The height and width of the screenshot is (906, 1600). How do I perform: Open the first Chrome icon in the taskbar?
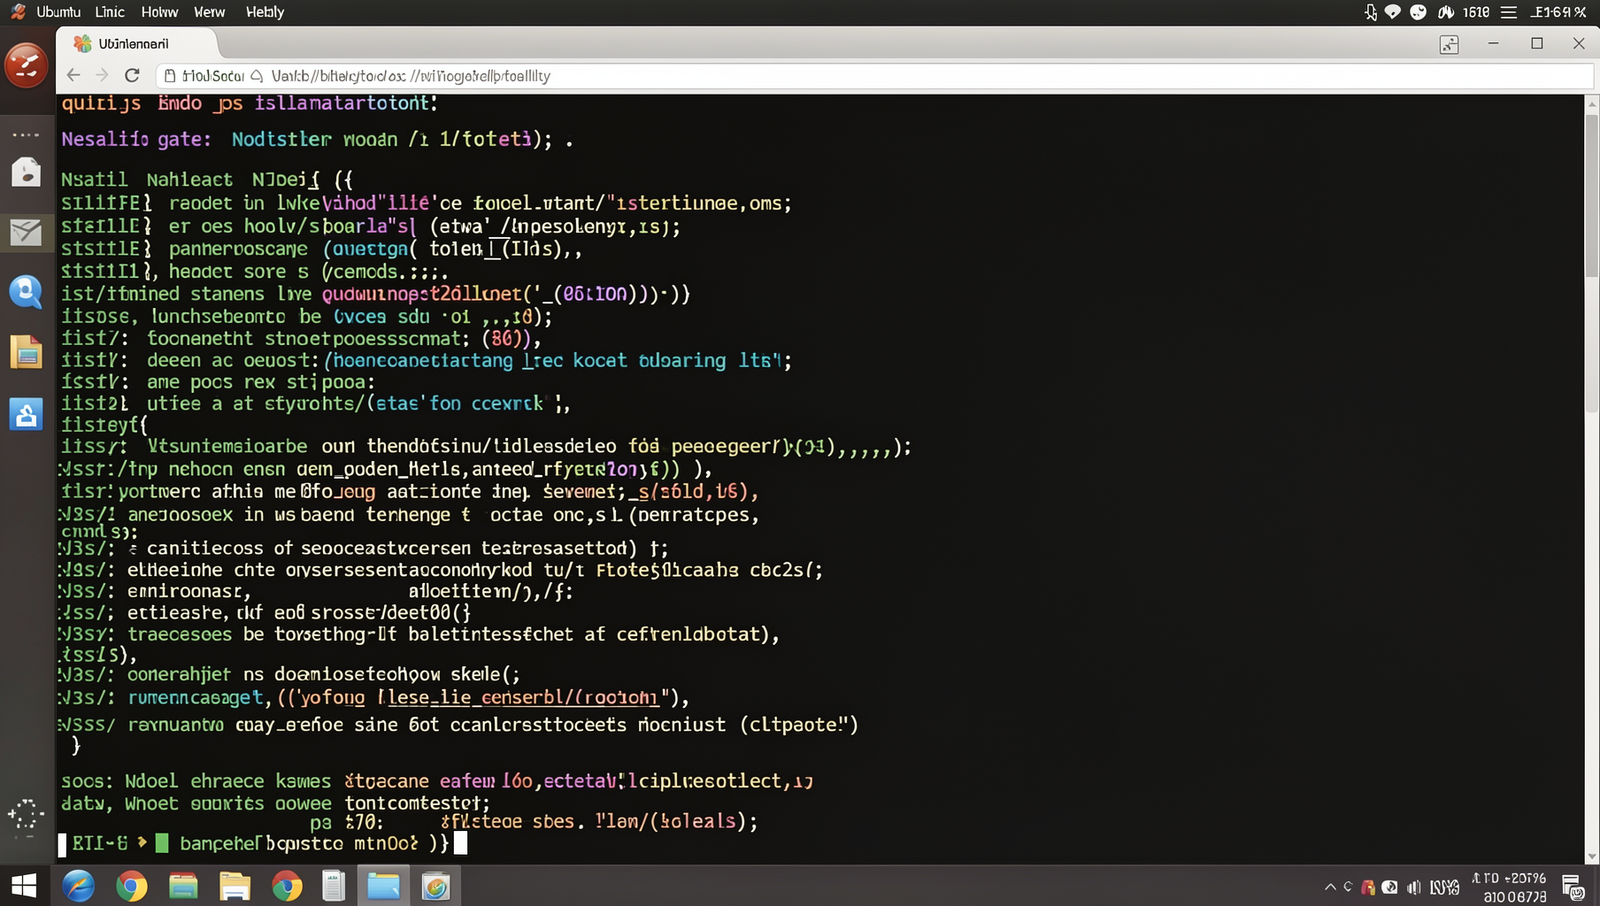[131, 886]
